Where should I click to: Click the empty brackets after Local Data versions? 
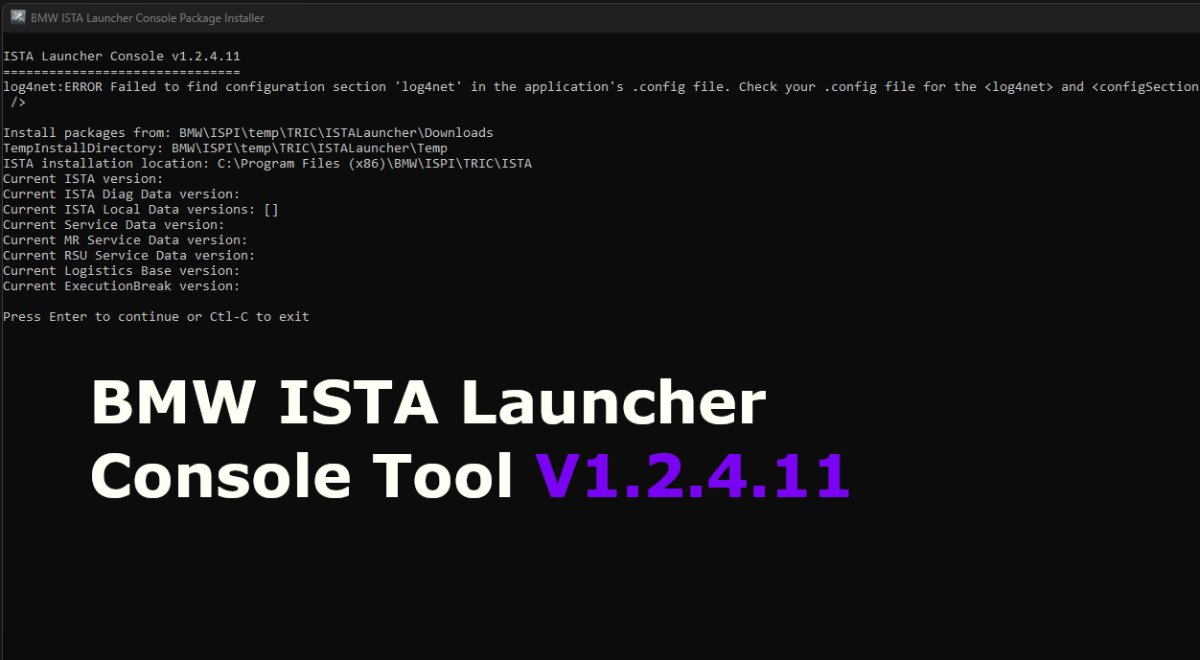(x=271, y=210)
